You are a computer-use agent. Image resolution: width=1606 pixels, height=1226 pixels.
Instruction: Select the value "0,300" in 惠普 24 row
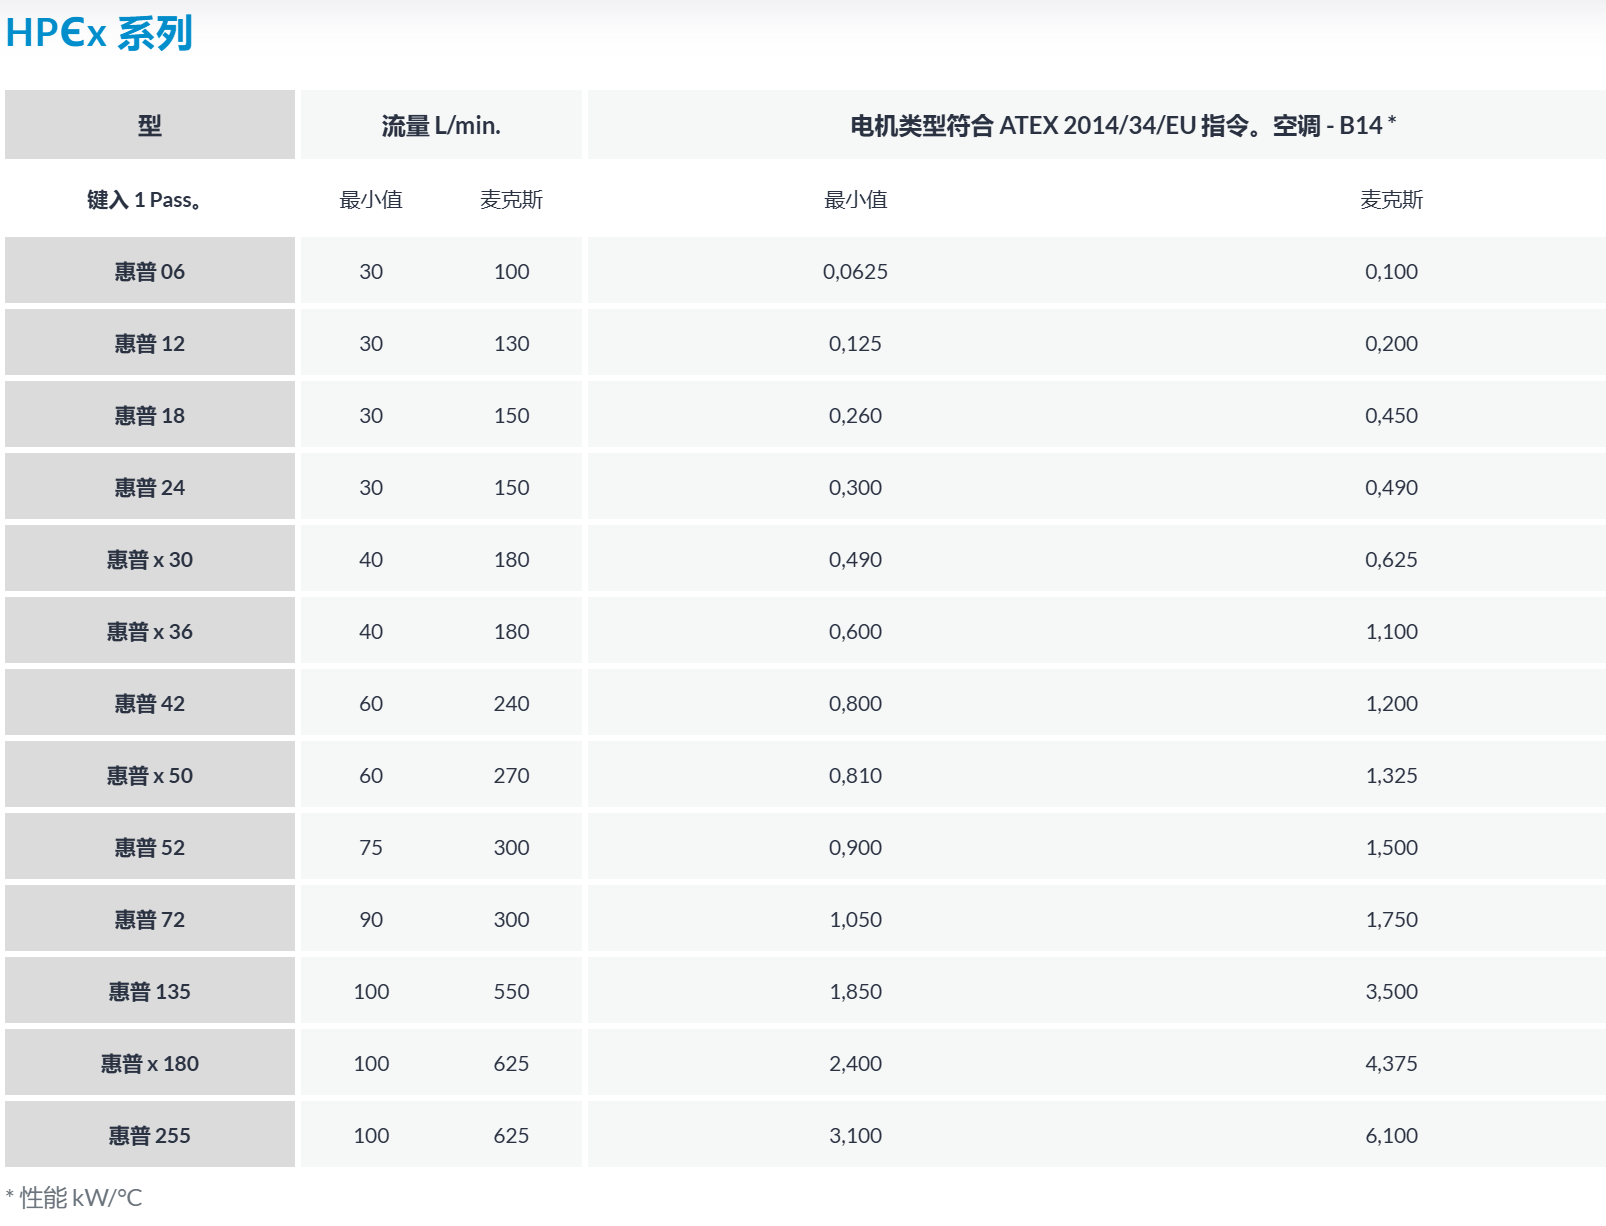(x=856, y=488)
